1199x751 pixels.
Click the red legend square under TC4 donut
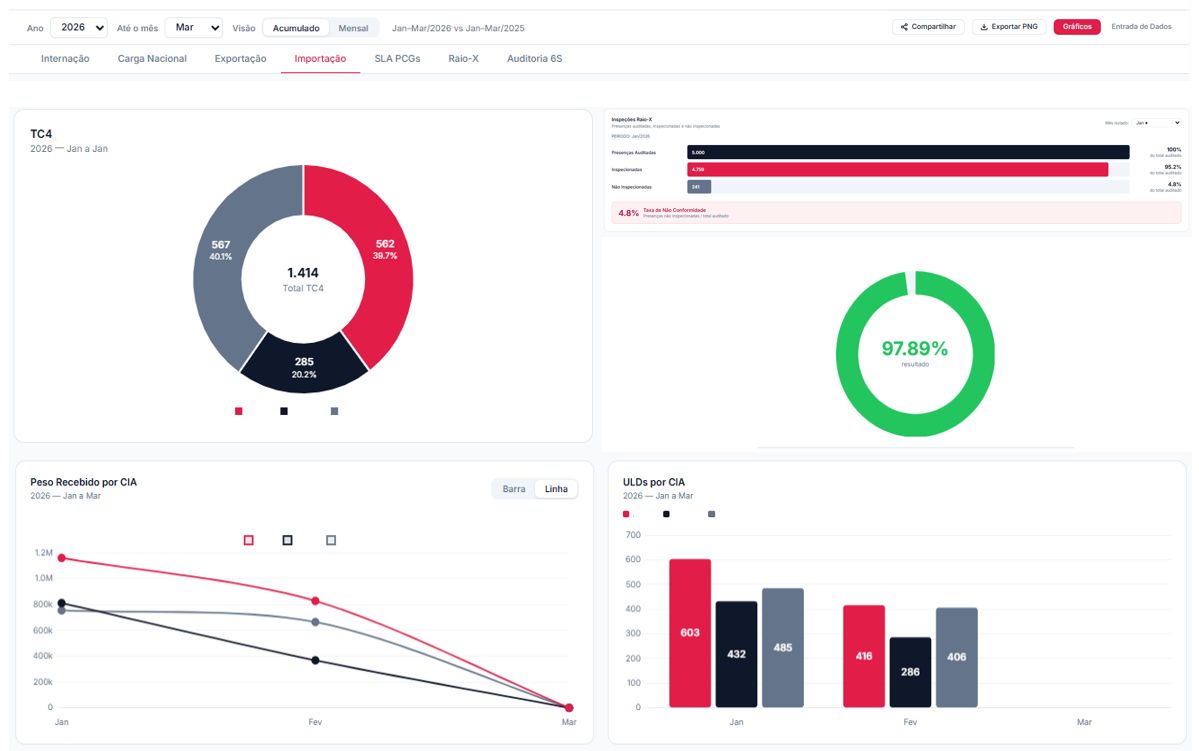(x=239, y=411)
